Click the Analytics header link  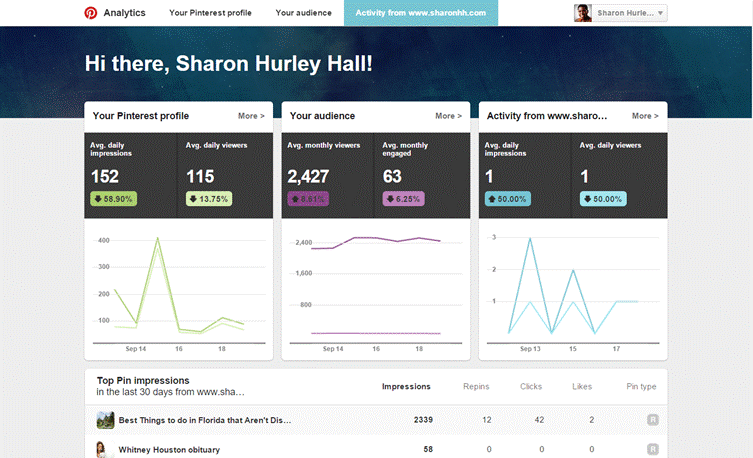coord(124,13)
